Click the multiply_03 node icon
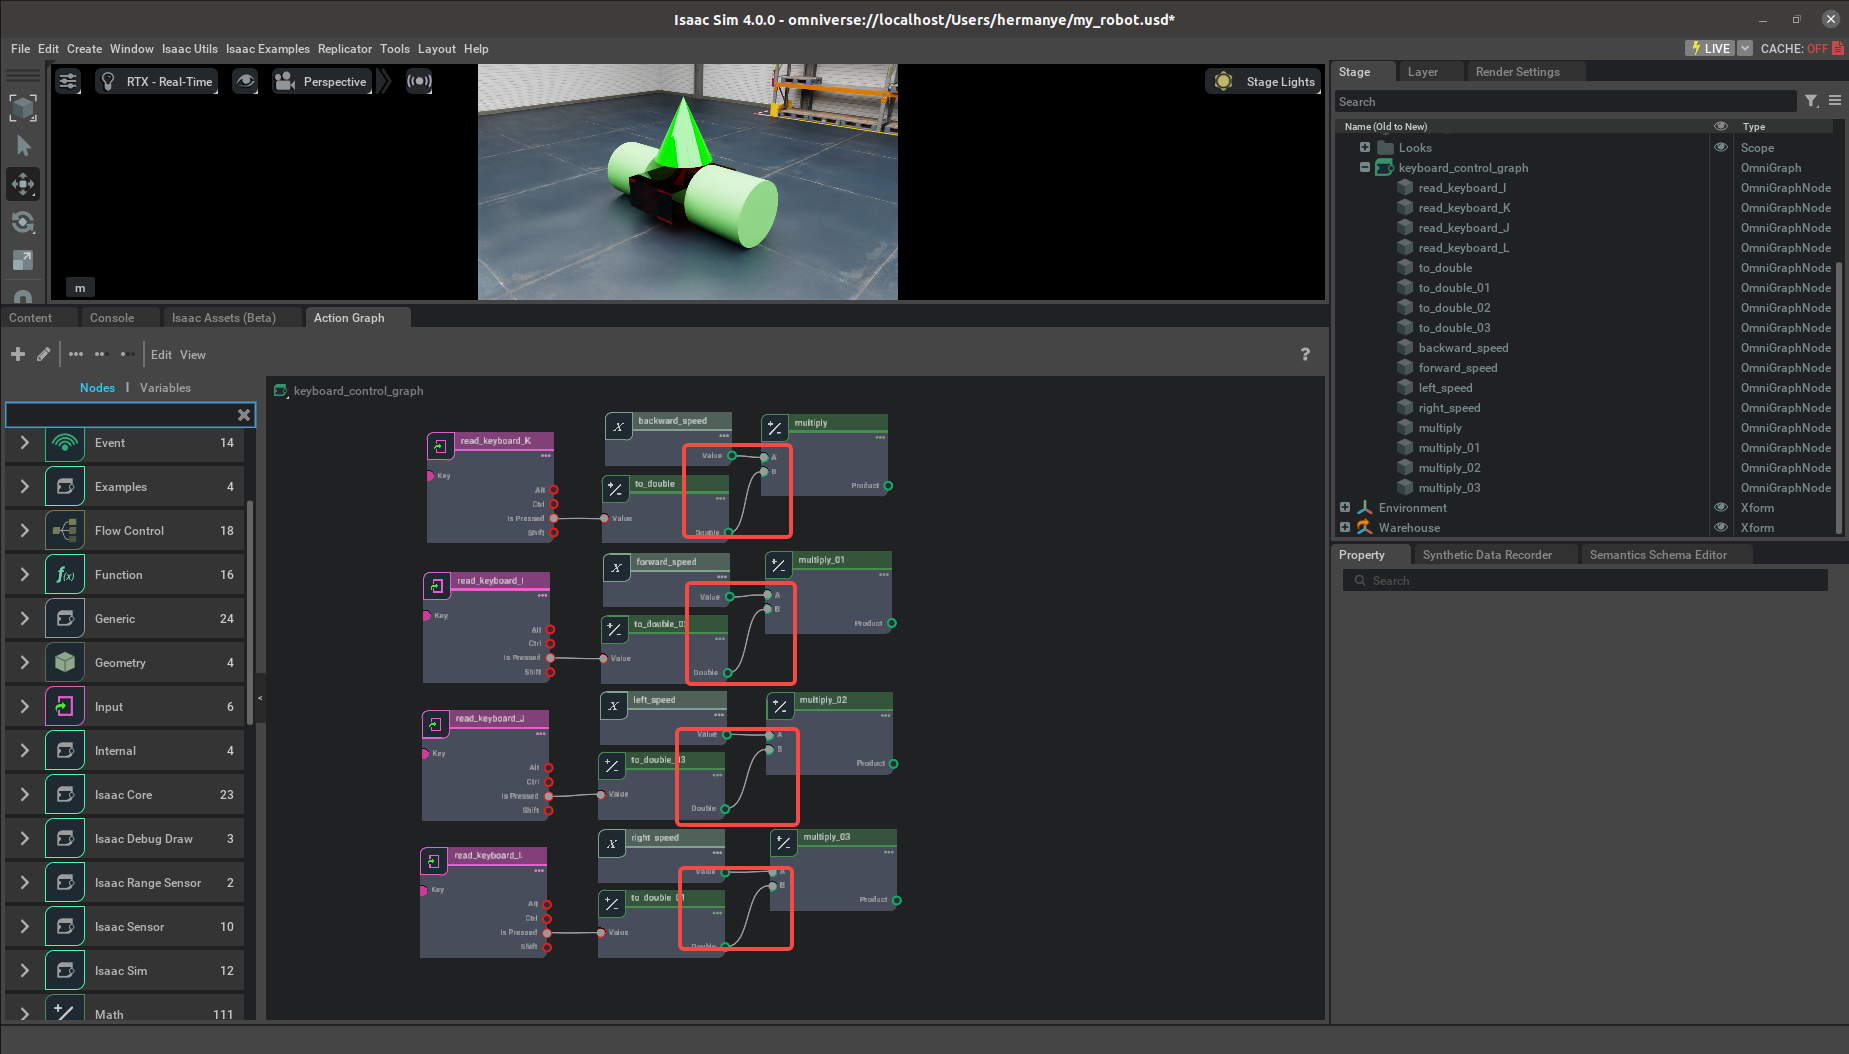 tap(783, 843)
